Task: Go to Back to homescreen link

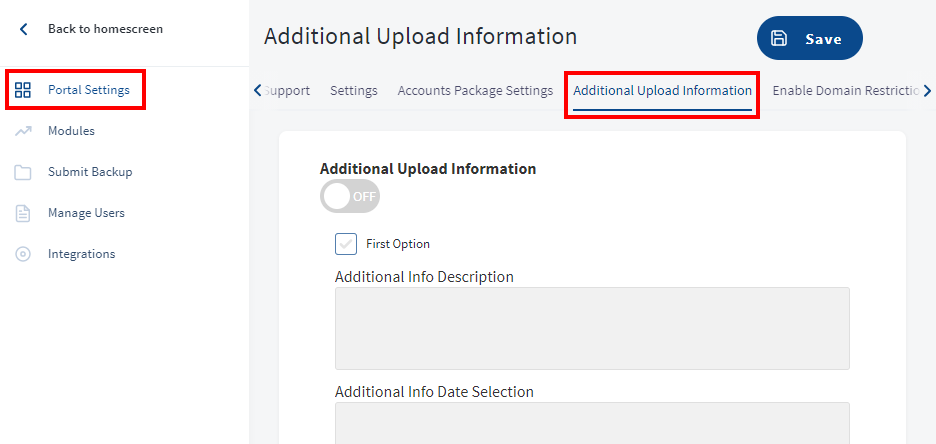Action: pyautogui.click(x=105, y=29)
